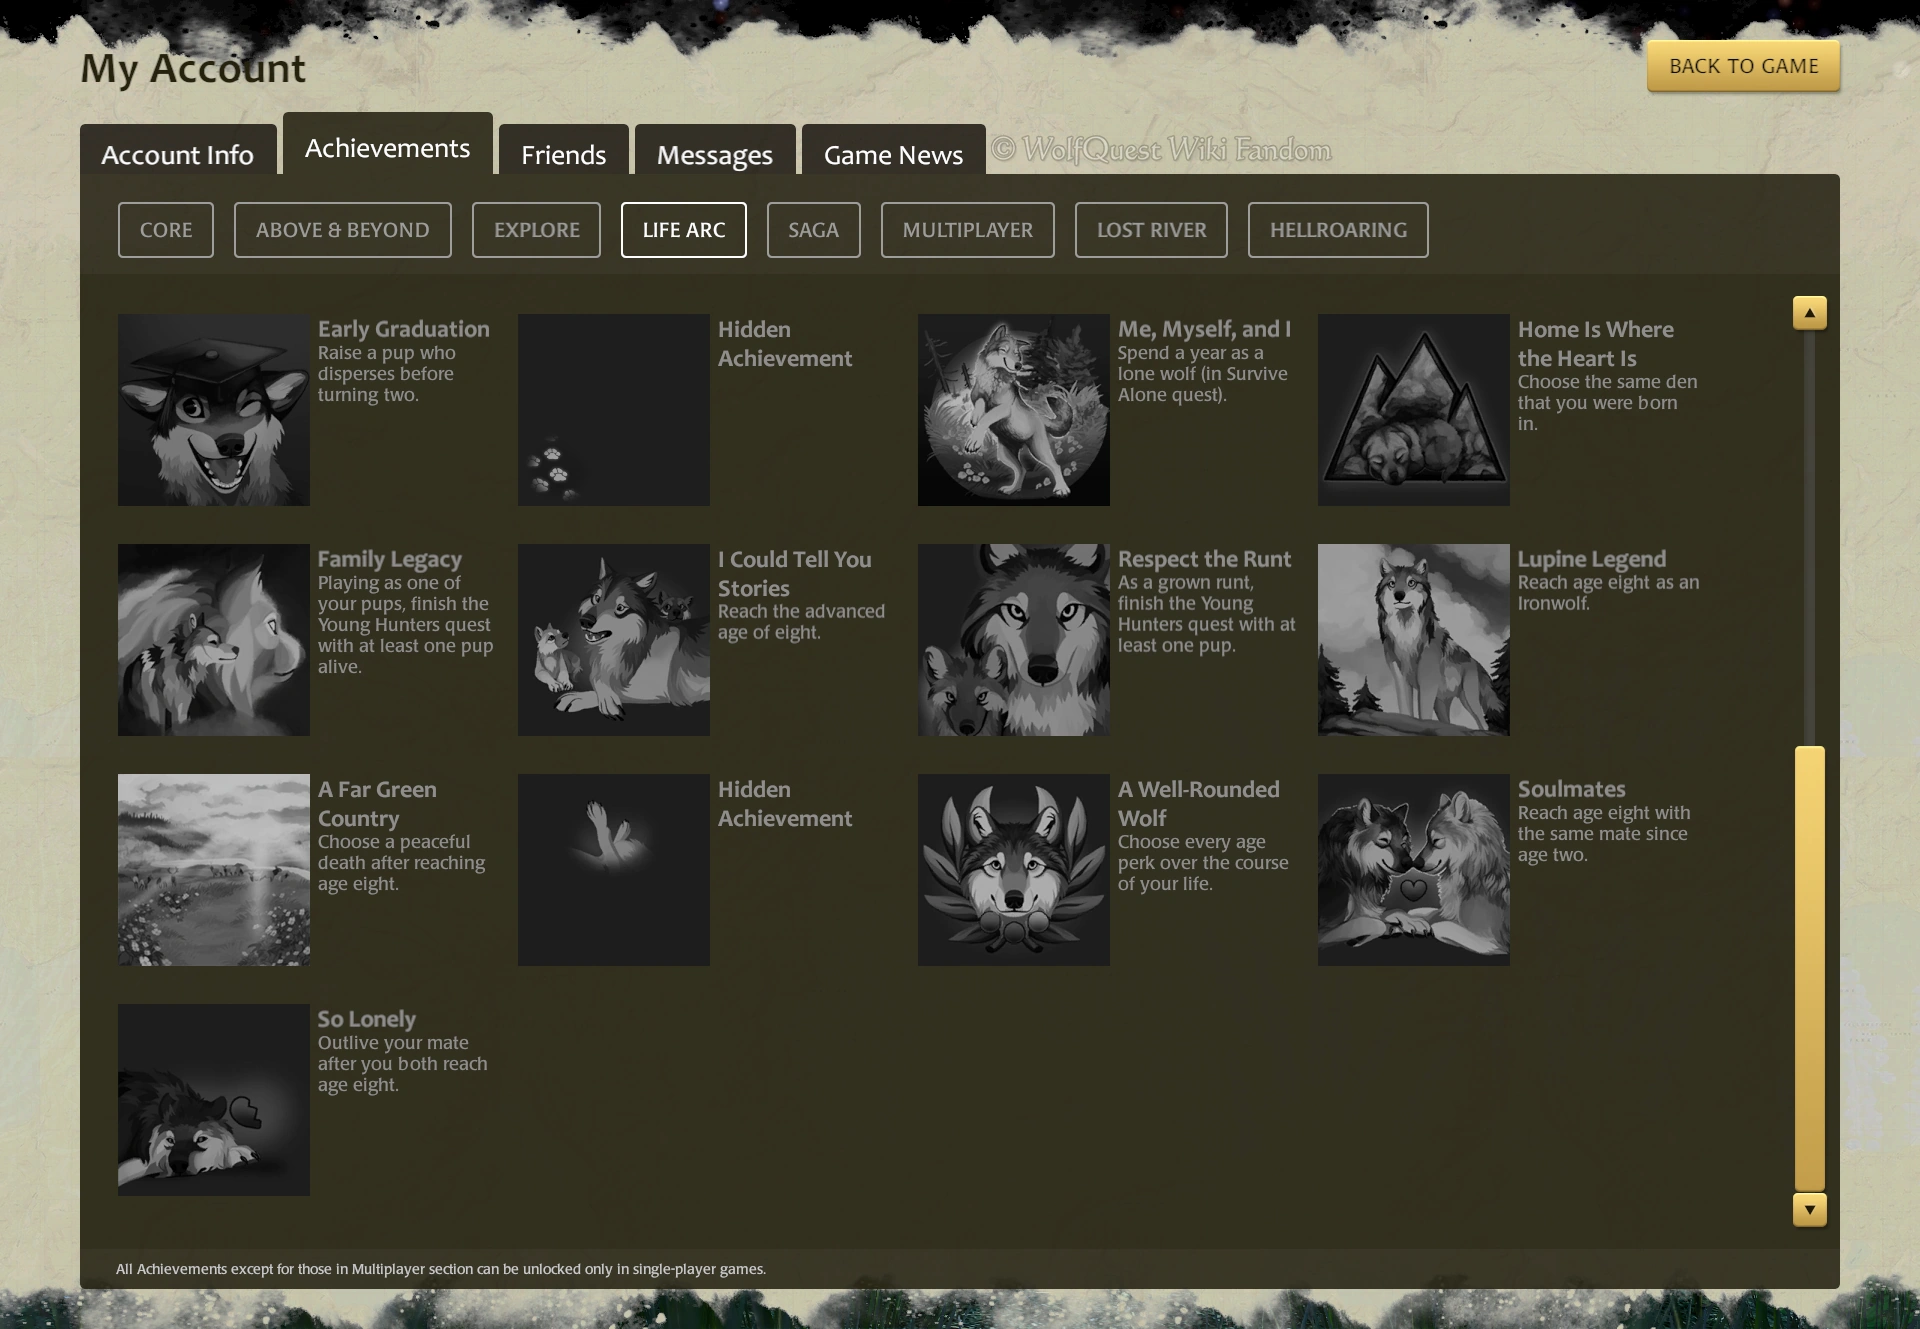Click the Lupine Legend wolf icon
This screenshot has height=1329, width=1920.
[x=1413, y=640]
